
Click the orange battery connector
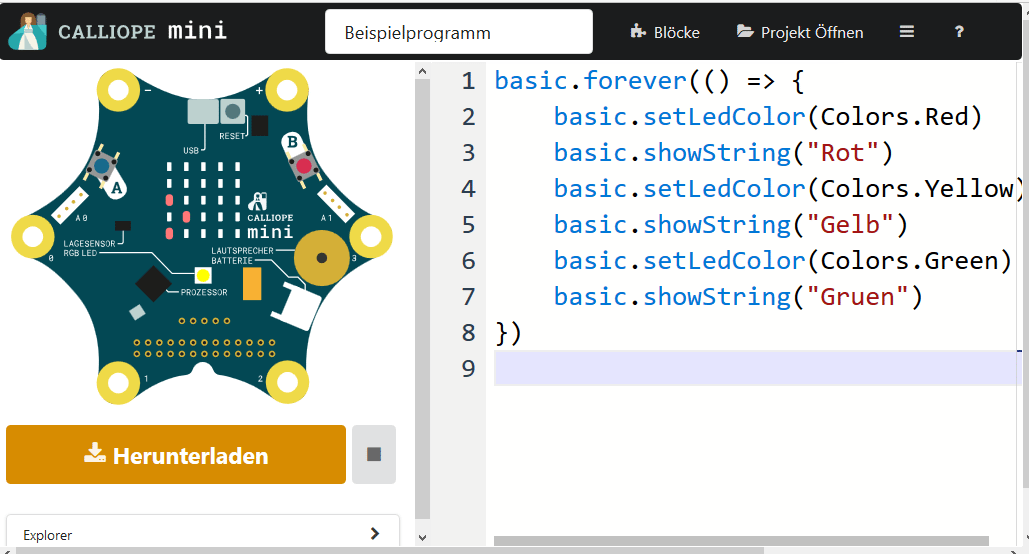[252, 284]
